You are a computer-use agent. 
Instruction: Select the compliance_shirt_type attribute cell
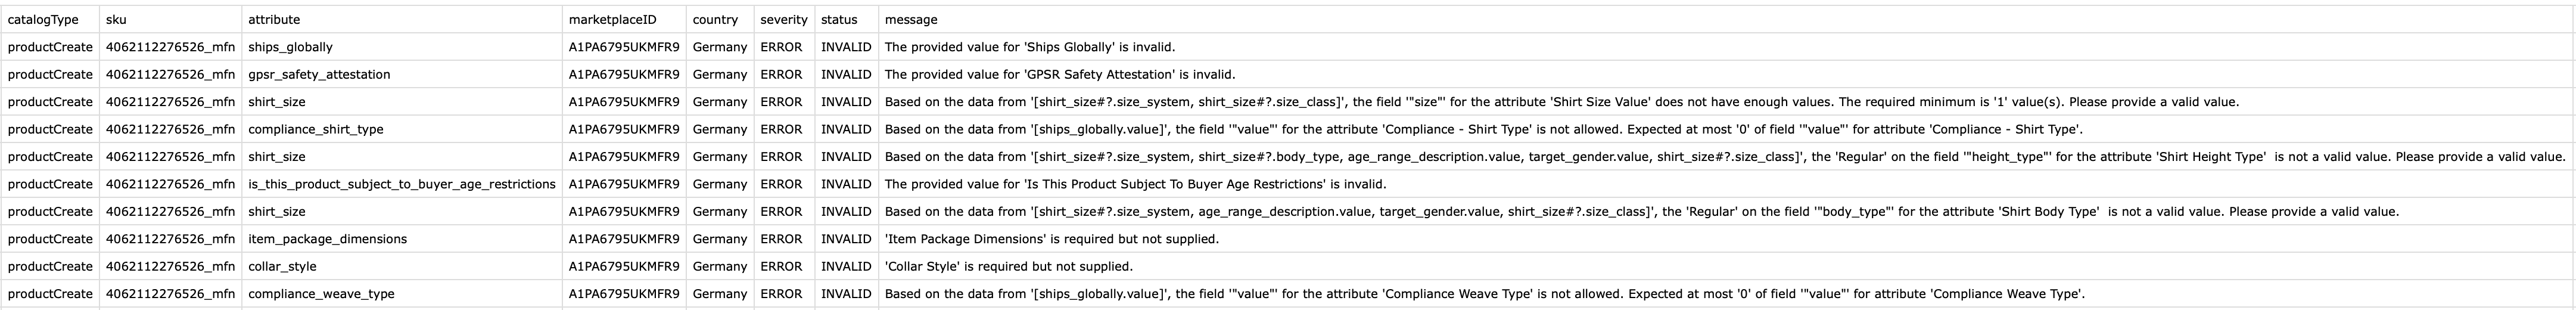(x=315, y=130)
